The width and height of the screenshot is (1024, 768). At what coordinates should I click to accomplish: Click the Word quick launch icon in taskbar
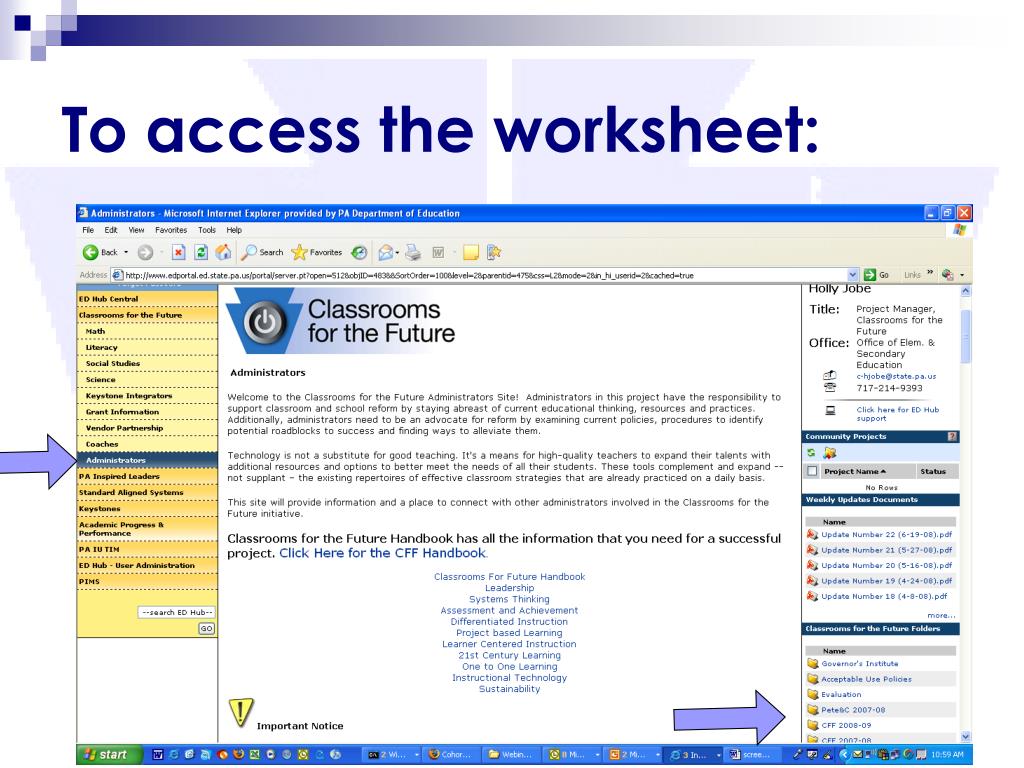(x=157, y=754)
